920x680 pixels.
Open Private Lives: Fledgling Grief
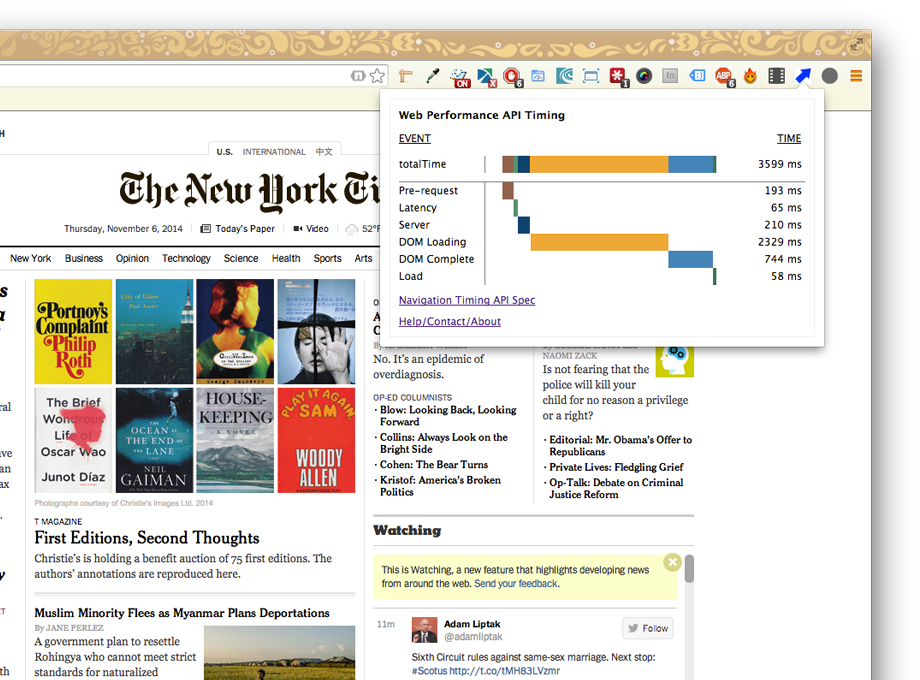[x=616, y=467]
